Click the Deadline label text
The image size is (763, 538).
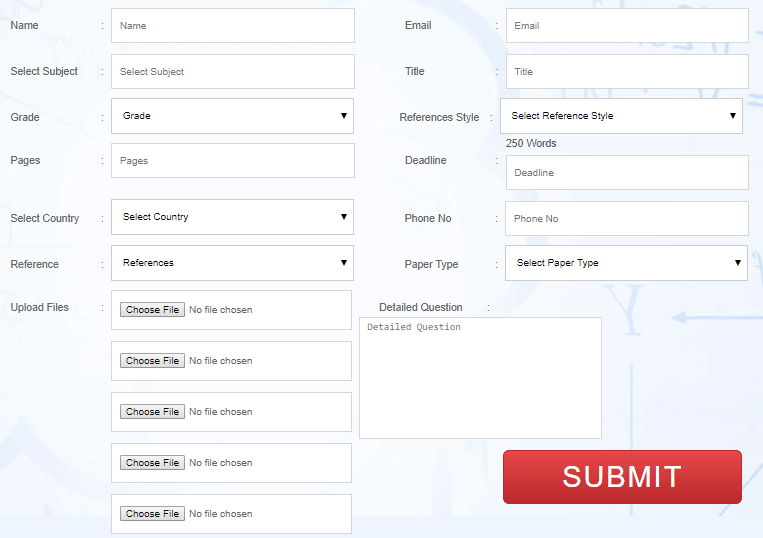coord(425,161)
